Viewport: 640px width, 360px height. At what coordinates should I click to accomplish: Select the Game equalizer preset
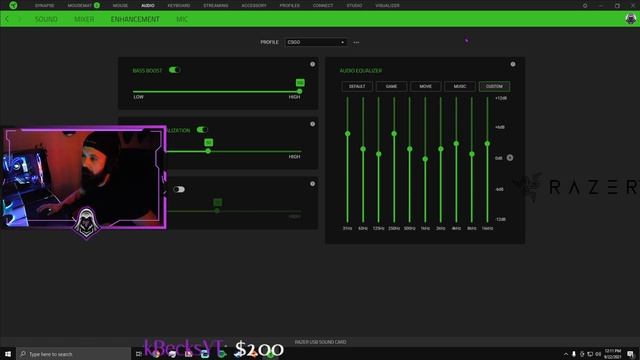coord(391,86)
